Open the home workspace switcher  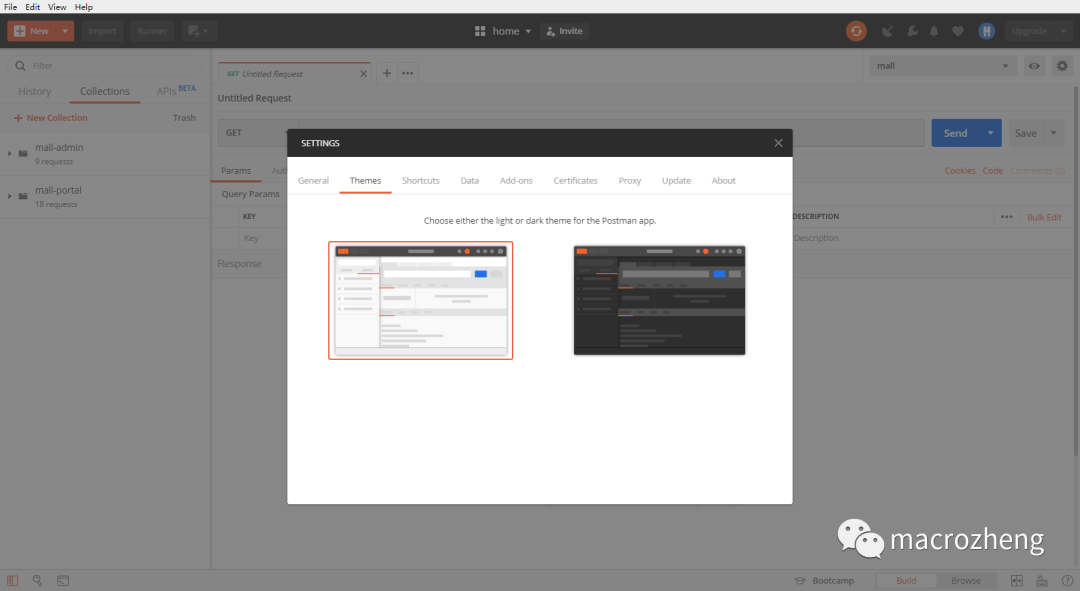503,31
